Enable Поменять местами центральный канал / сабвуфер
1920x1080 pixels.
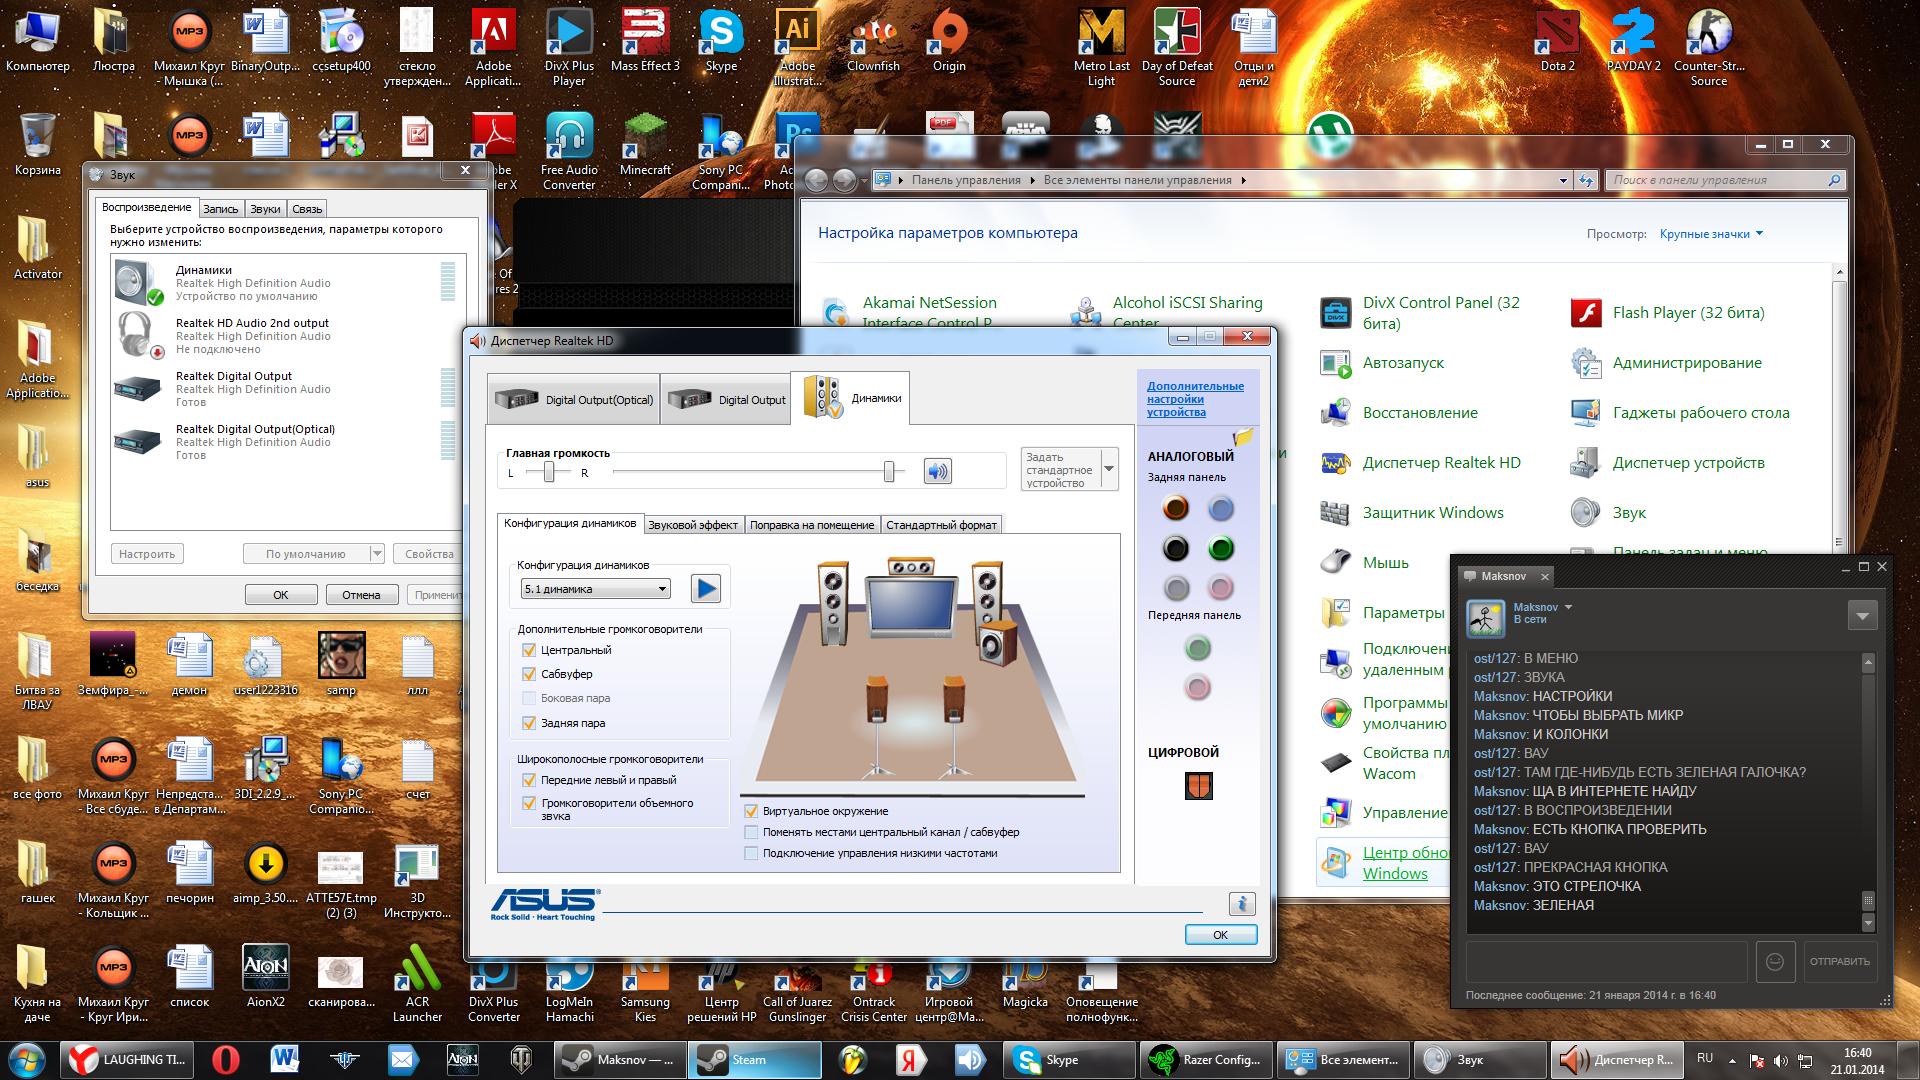(751, 832)
